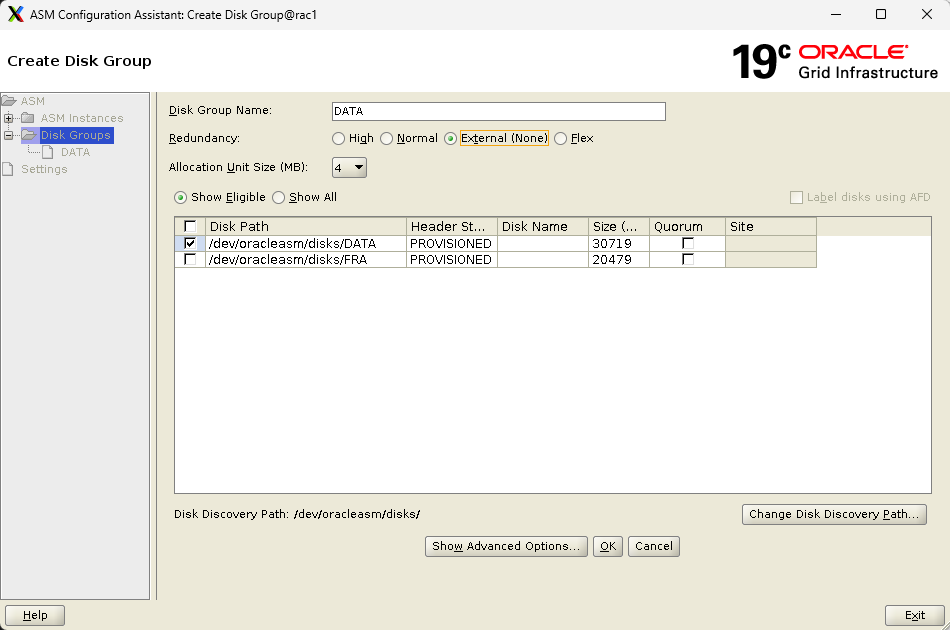Viewport: 950px width, 630px height.
Task: Click the Cancel button
Action: (654, 546)
